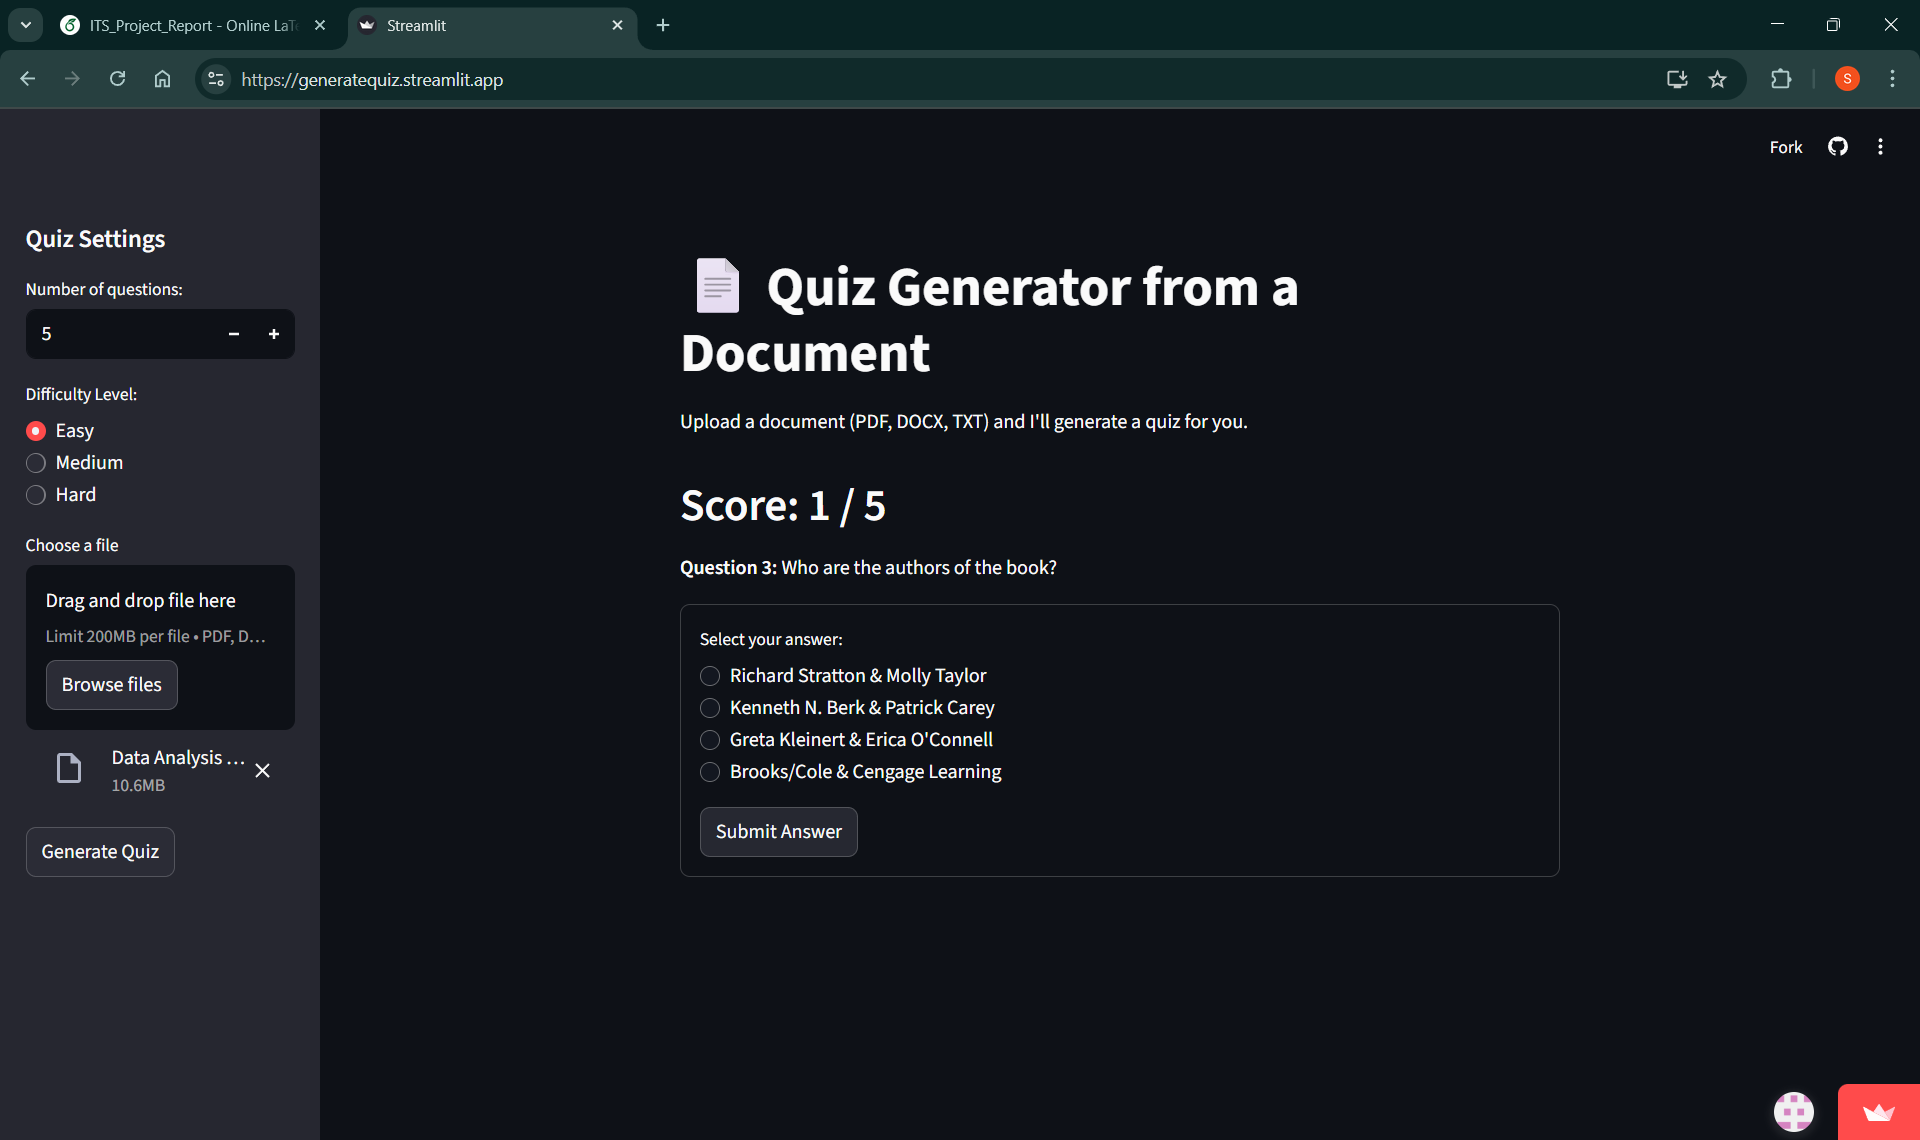Viewport: 1920px width, 1140px height.
Task: Bookmark this page with the star
Action: pyautogui.click(x=1717, y=79)
